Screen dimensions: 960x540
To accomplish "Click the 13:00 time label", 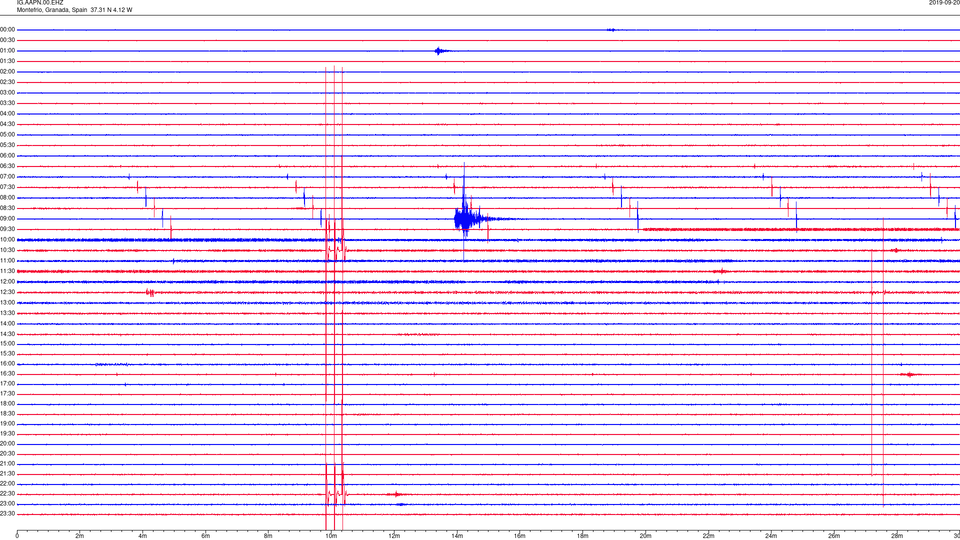I will 8,302.
